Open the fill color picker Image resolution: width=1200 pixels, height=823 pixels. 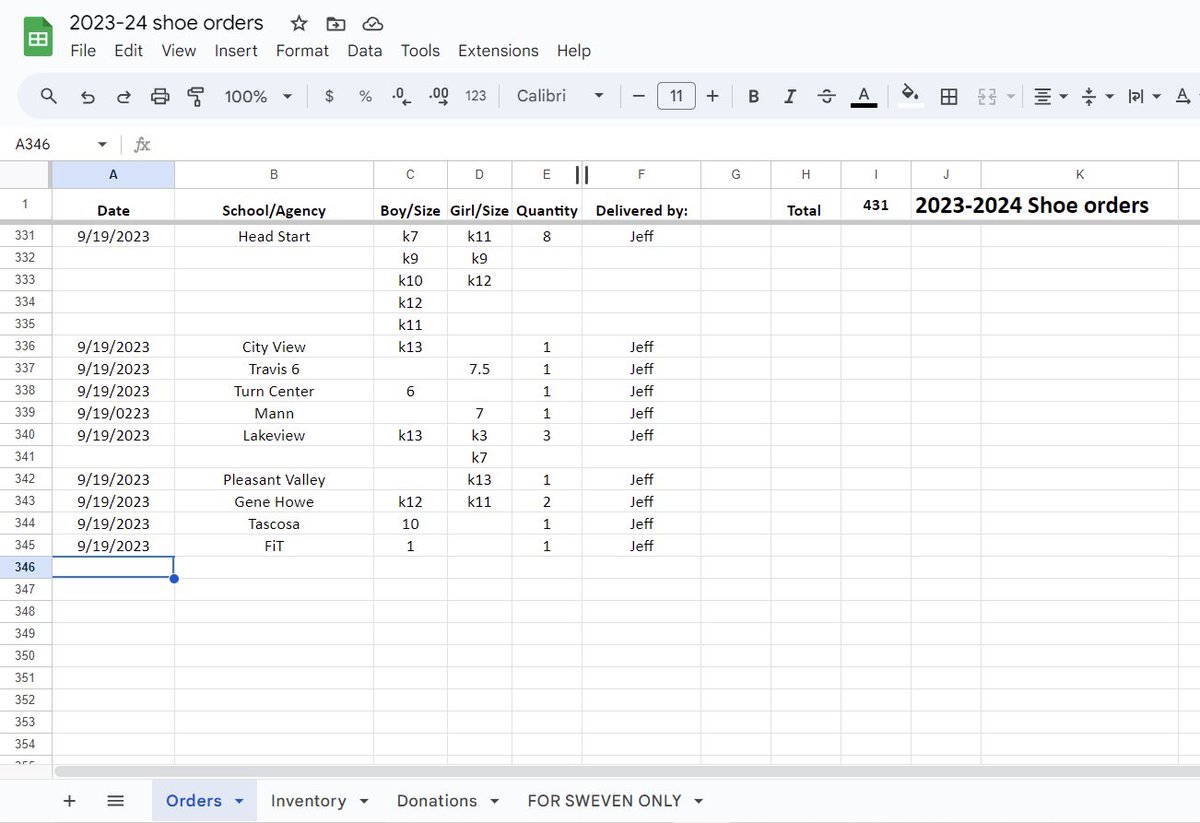[x=910, y=96]
